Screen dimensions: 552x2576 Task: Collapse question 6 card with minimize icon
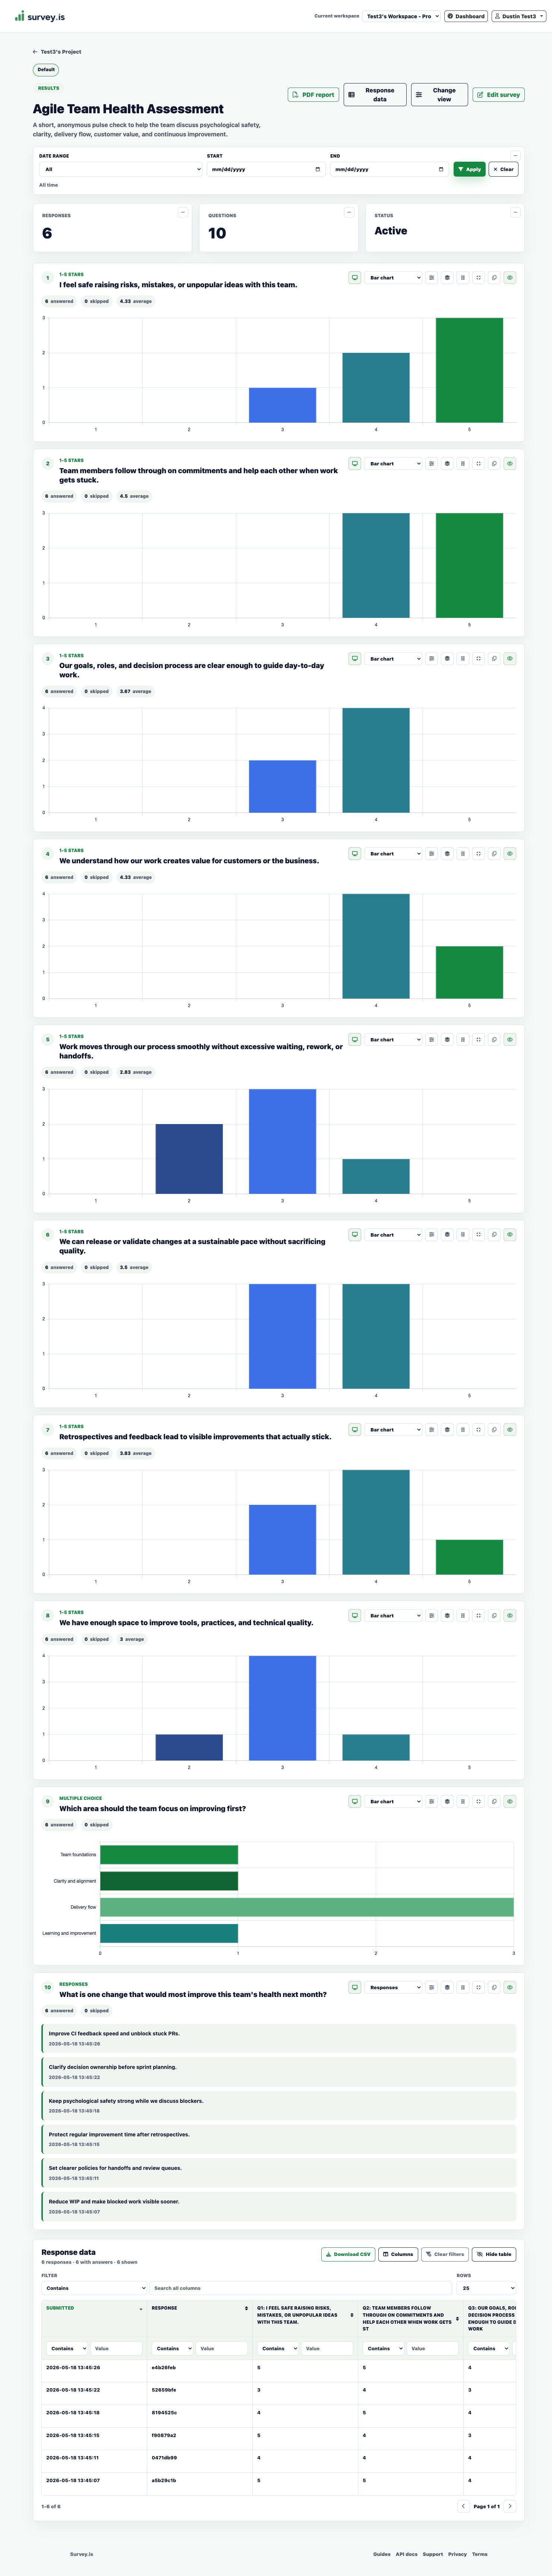point(479,1235)
